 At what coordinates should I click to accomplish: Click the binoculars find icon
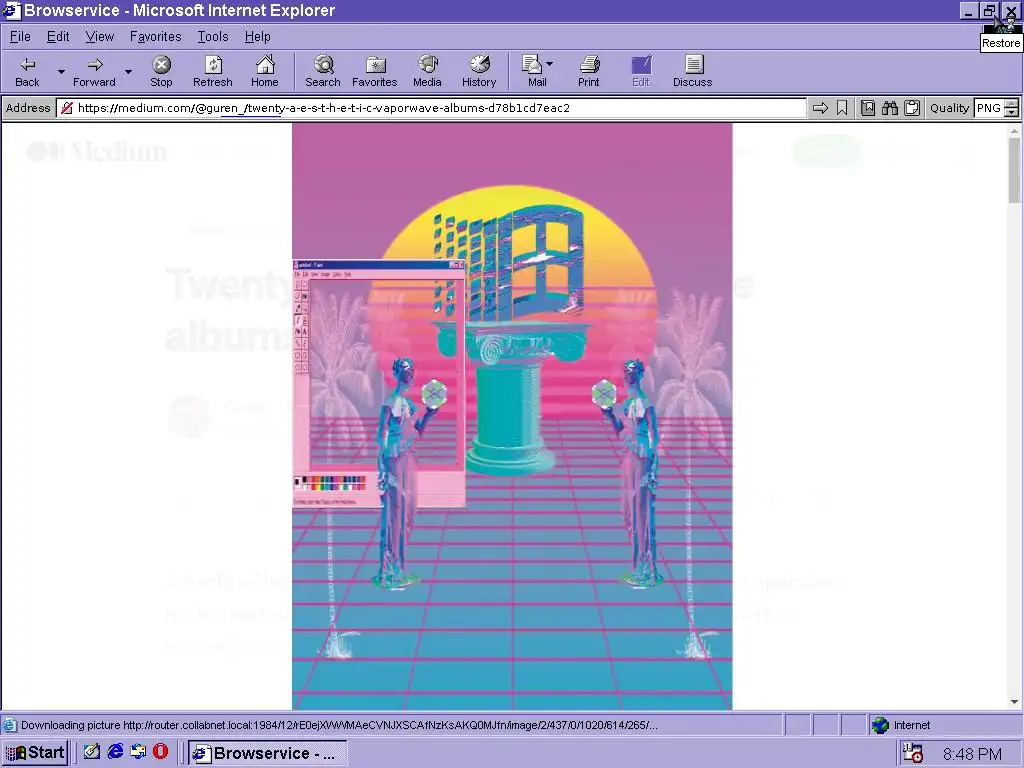click(890, 108)
